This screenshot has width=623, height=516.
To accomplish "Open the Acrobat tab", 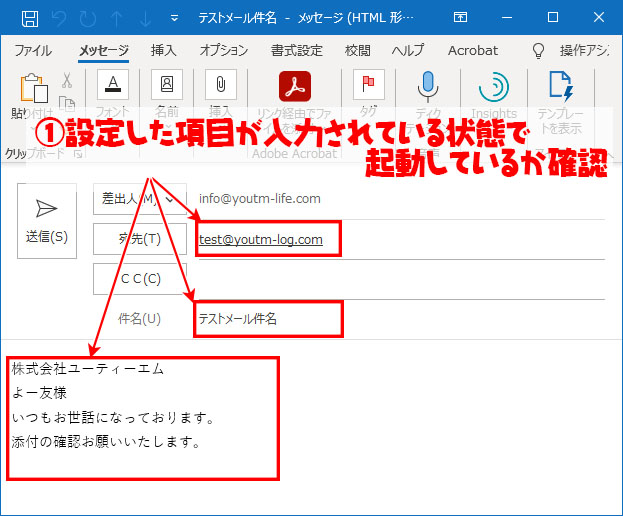I will click(473, 51).
